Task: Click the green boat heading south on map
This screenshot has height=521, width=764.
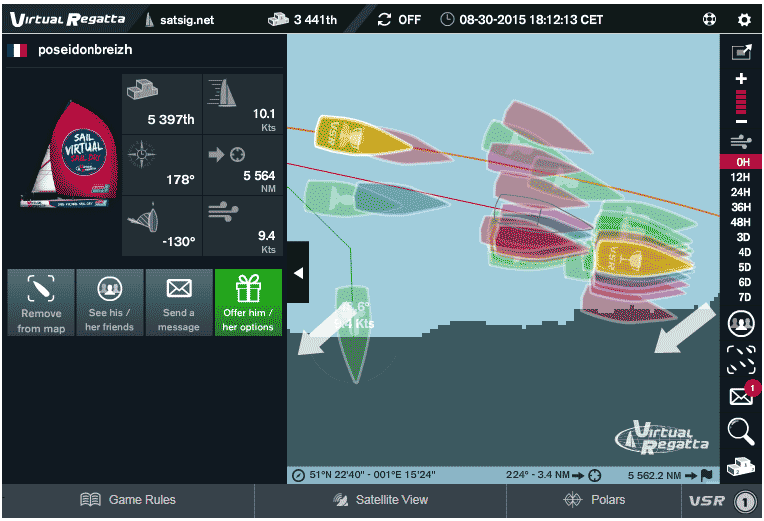Action: pyautogui.click(x=354, y=334)
